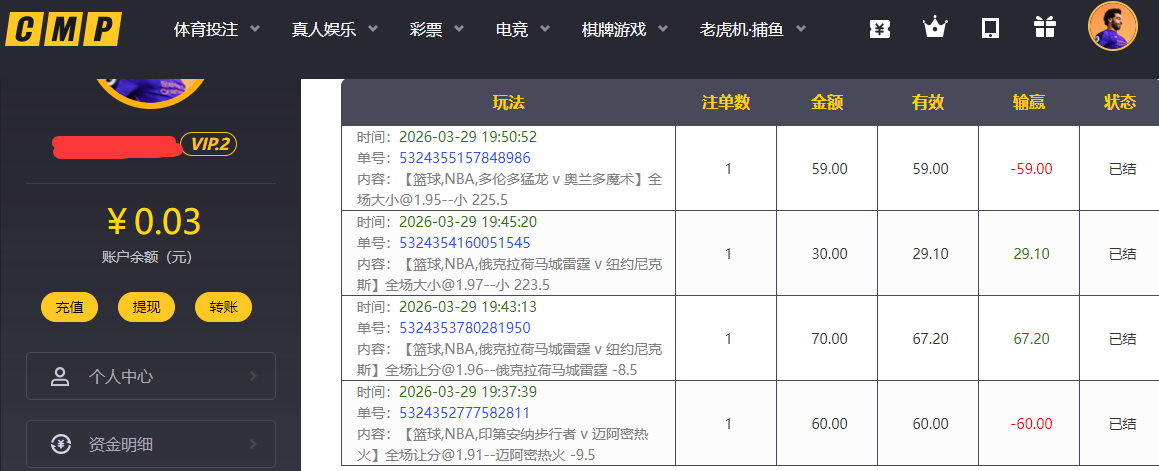Open the 体育投注 menu
This screenshot has height=471, width=1159.
point(206,30)
